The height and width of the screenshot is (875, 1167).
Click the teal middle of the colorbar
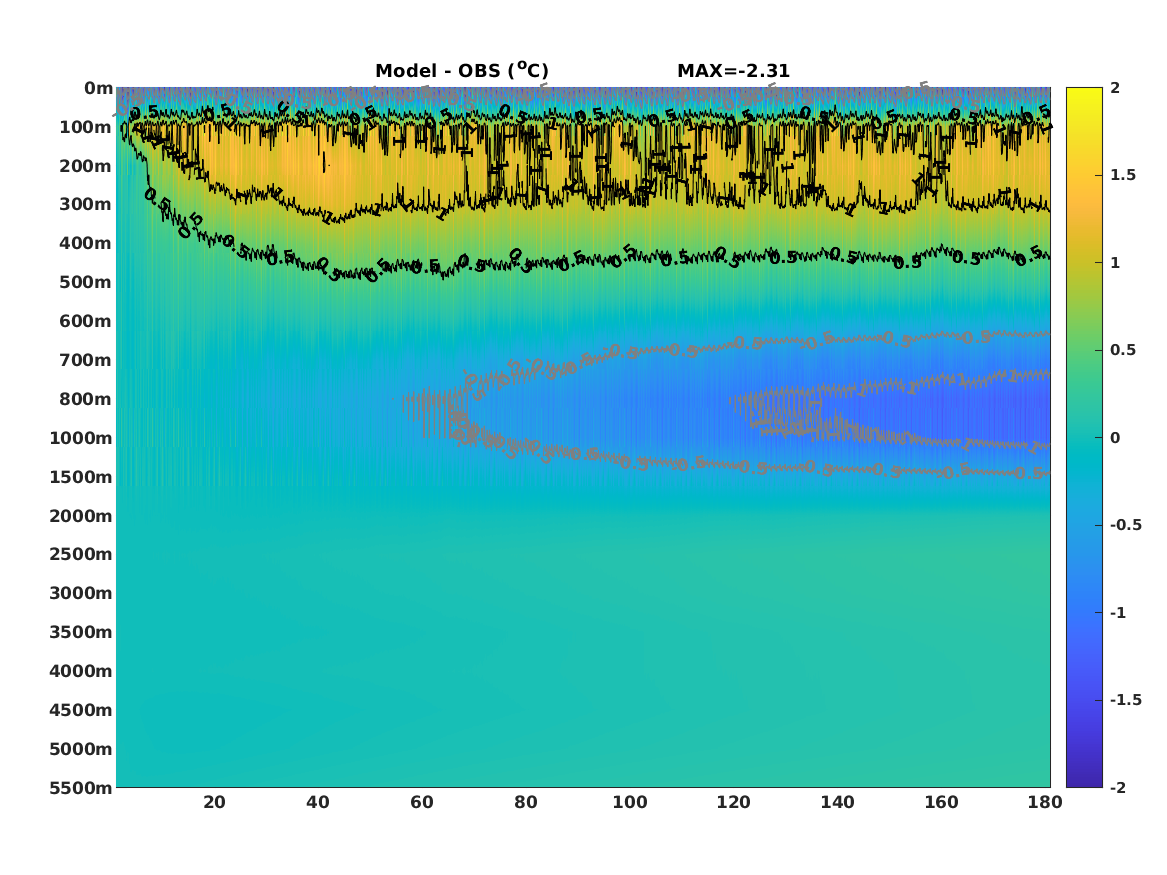tap(1084, 438)
